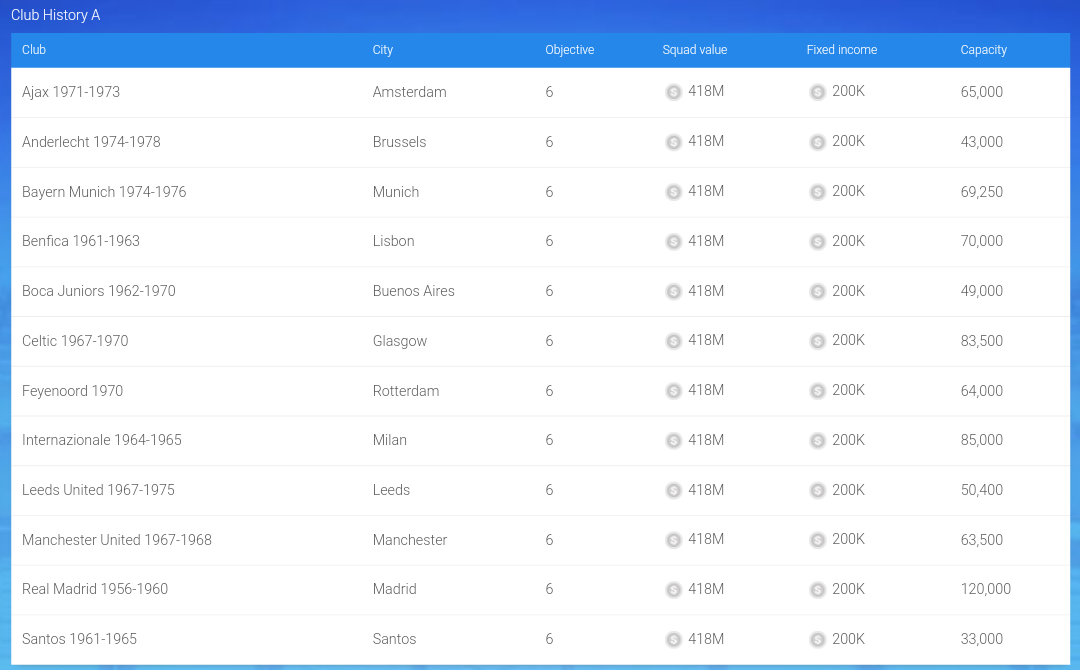Click the coin icon in Anderlecht squad value cell

click(x=674, y=142)
